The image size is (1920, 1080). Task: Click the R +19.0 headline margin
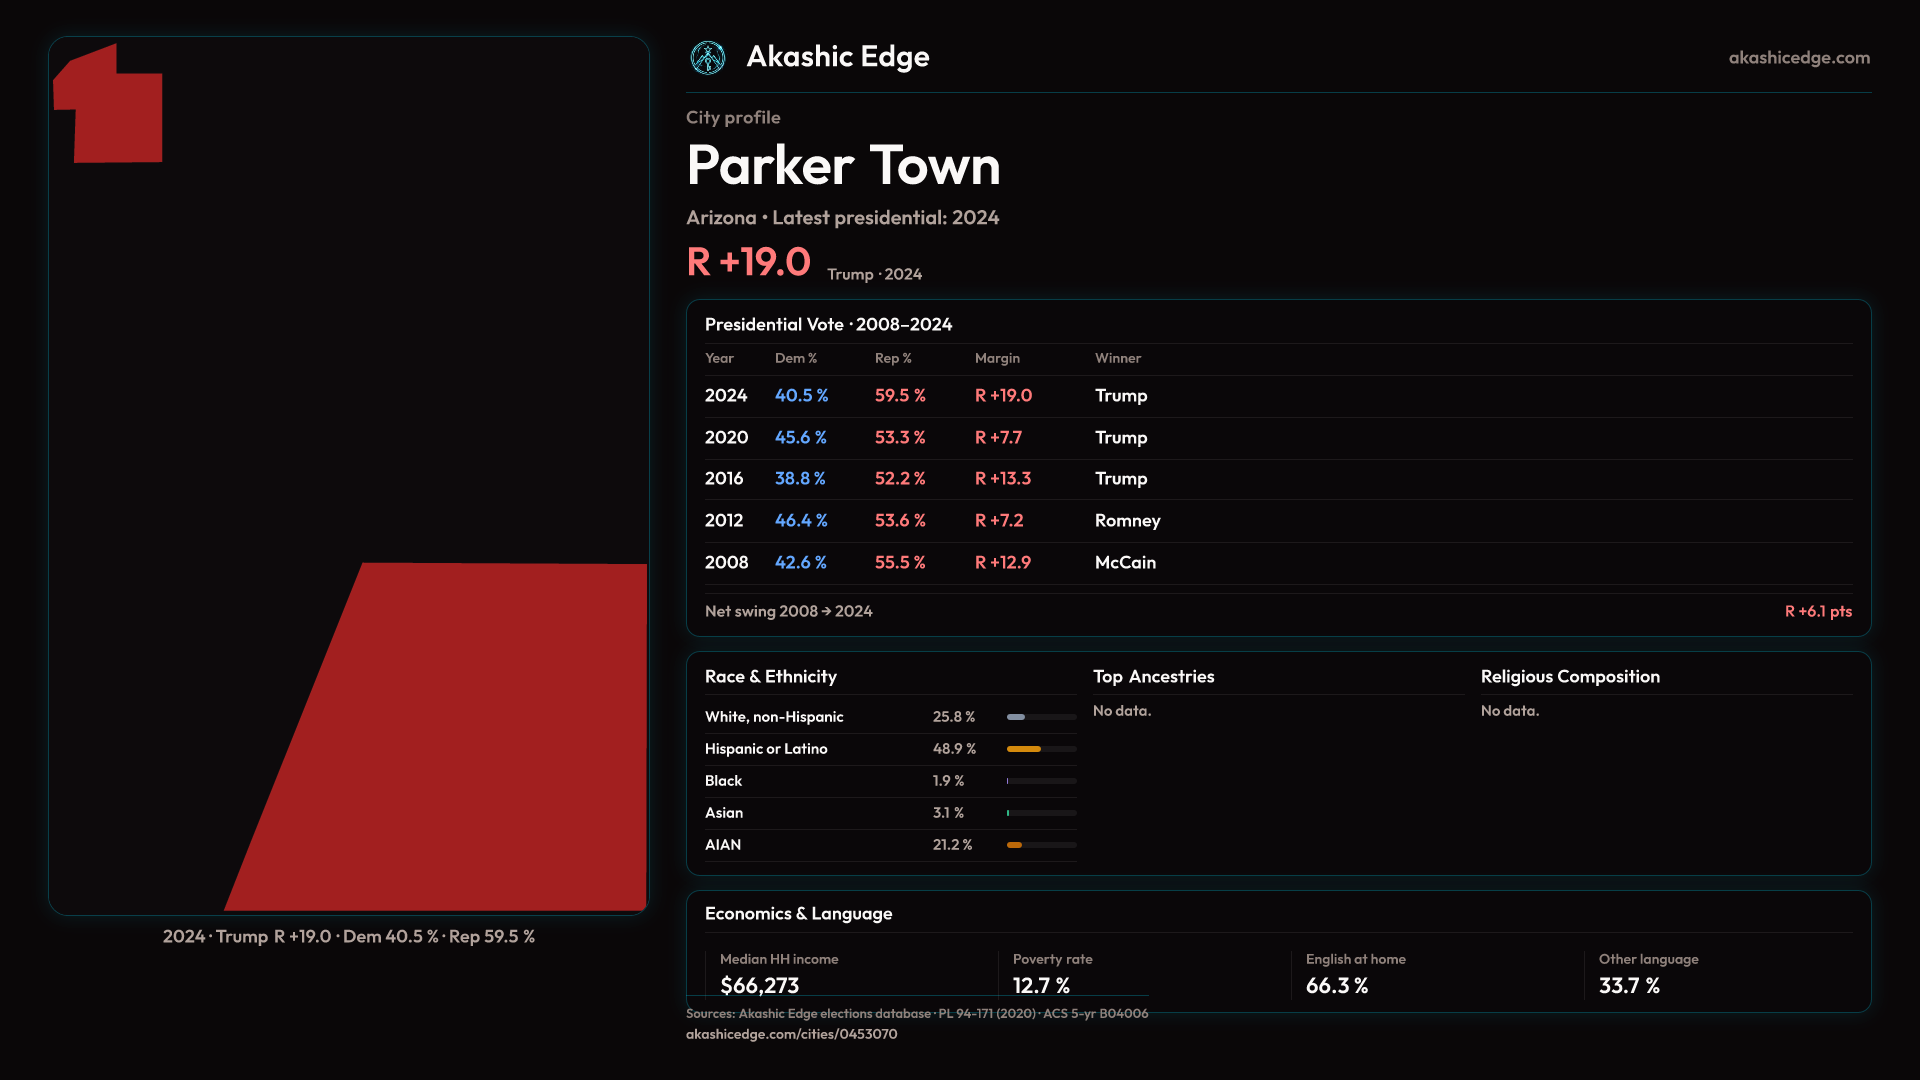748,262
